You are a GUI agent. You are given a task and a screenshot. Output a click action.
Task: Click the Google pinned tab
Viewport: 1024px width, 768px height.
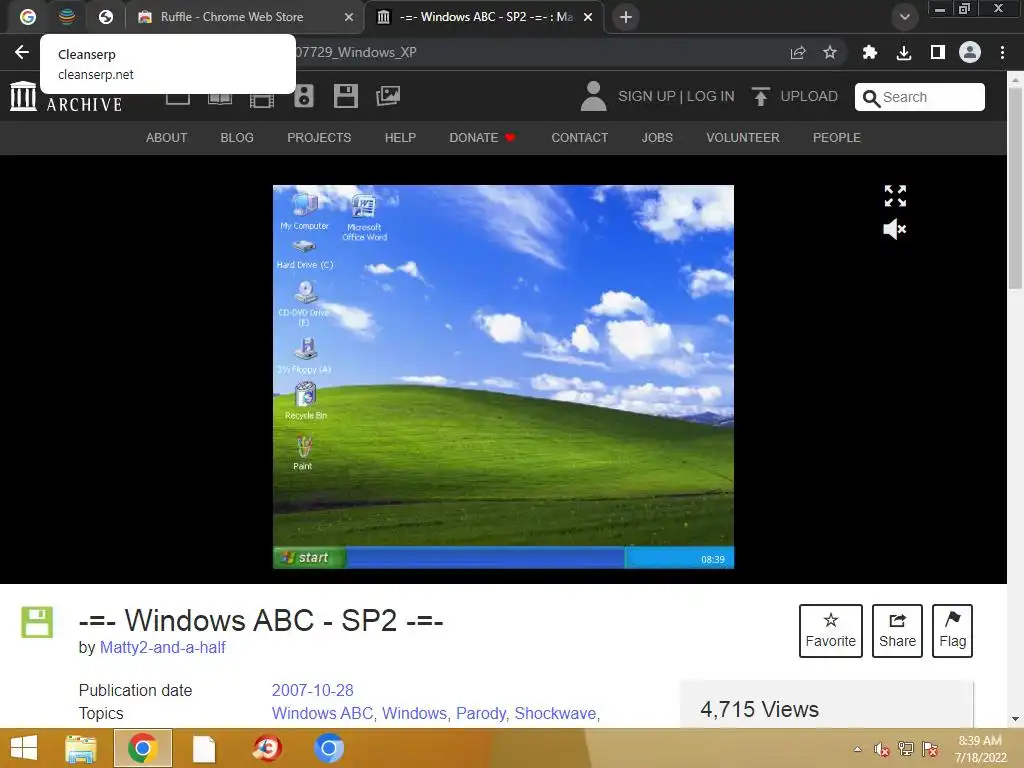coord(27,17)
